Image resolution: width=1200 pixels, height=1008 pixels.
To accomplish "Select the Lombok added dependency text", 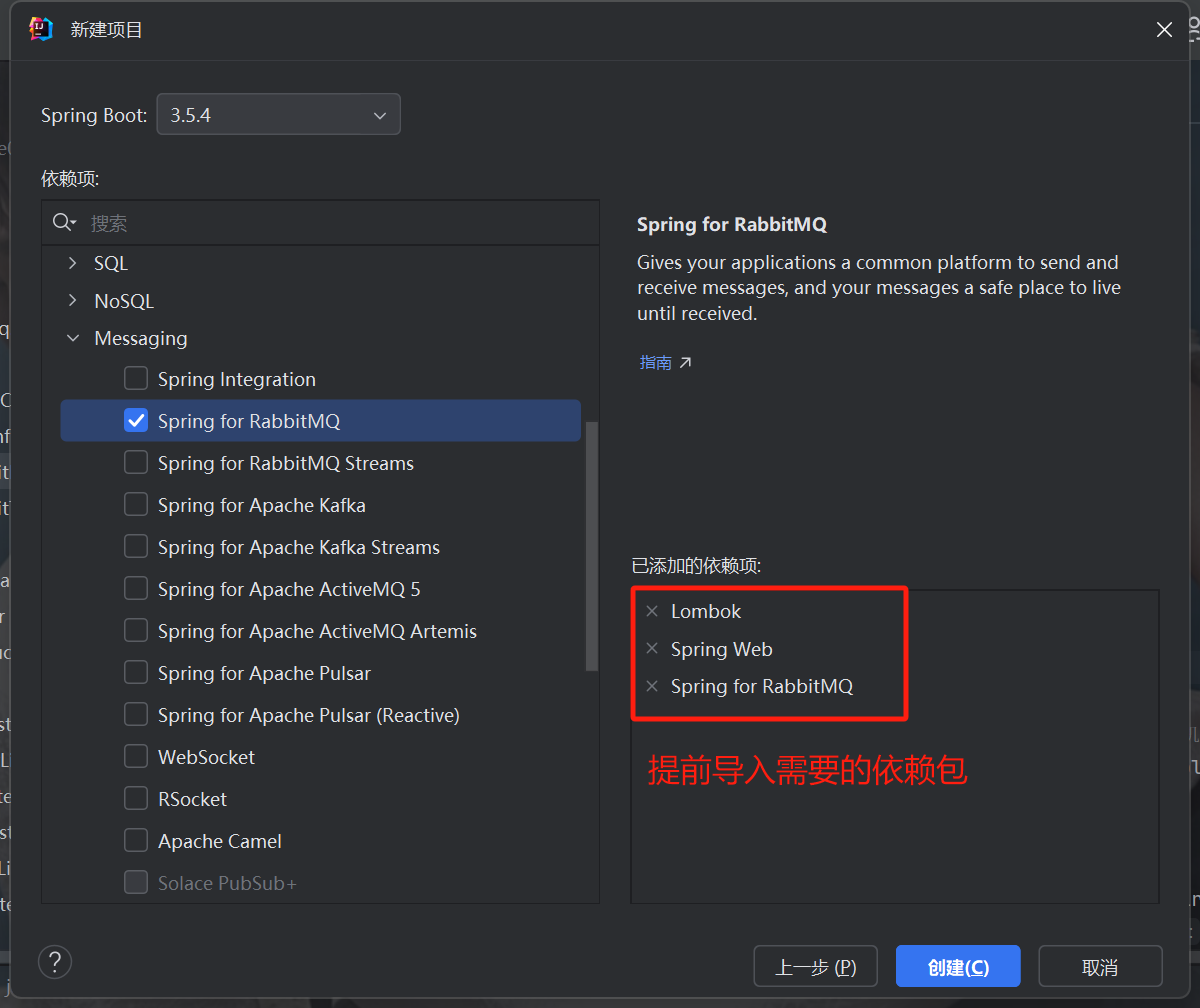I will point(706,611).
